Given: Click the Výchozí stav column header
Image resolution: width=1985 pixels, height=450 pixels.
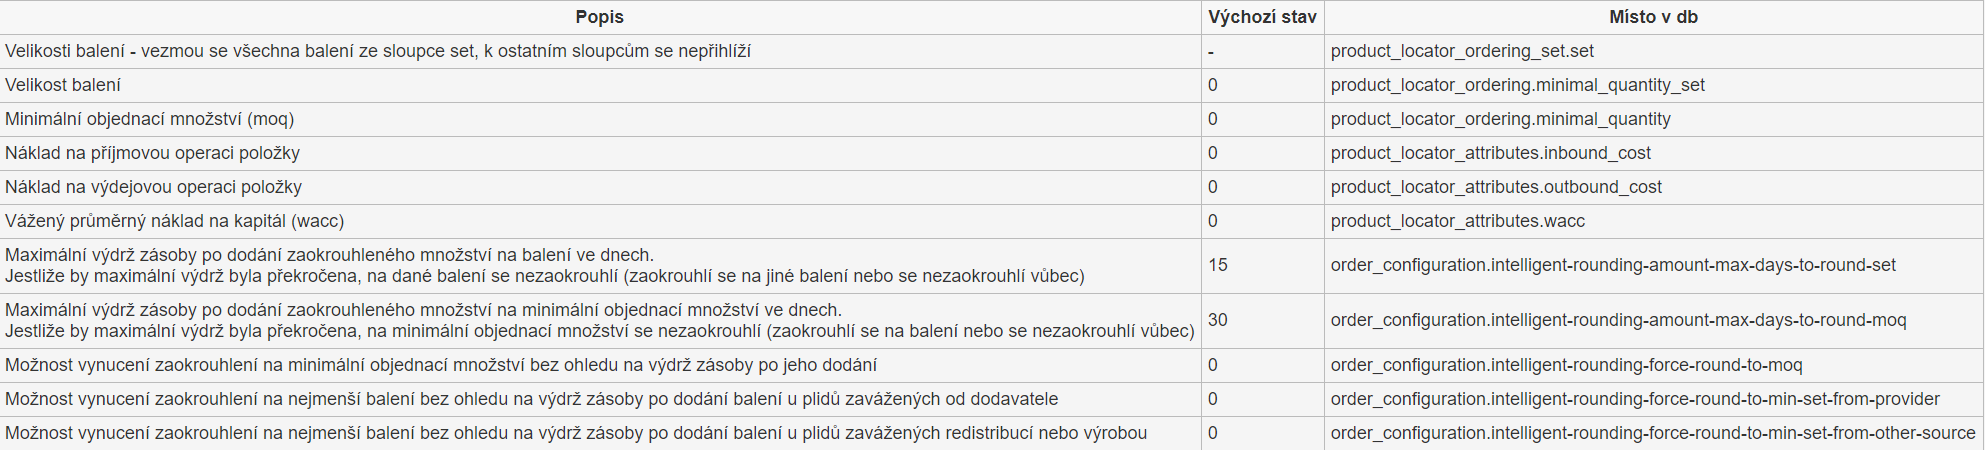Looking at the screenshot, I should point(1262,17).
